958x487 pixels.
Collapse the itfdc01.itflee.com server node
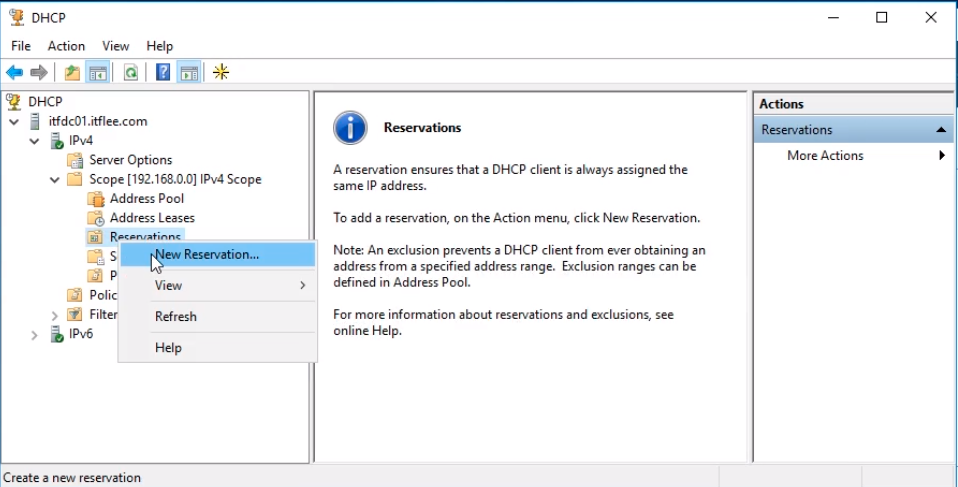click(14, 122)
